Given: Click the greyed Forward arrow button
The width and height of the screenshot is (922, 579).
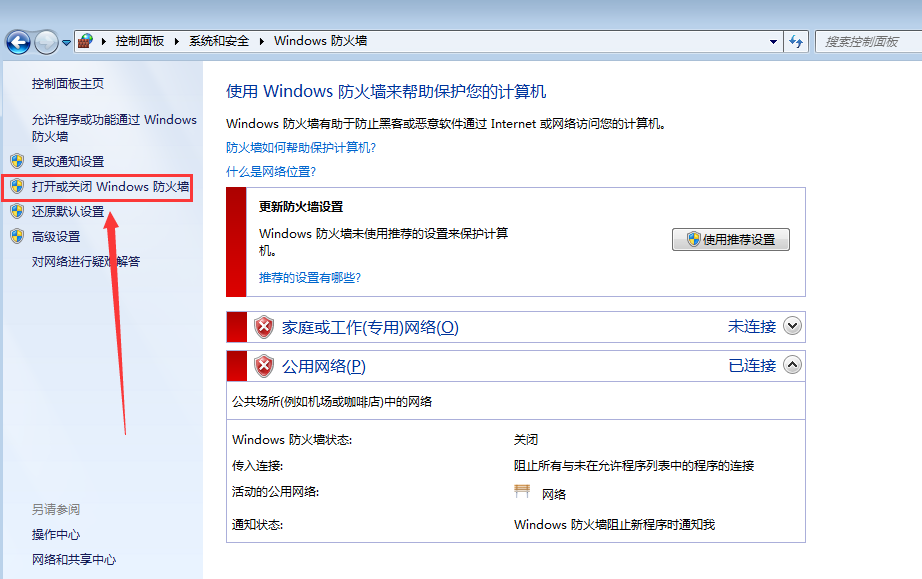Looking at the screenshot, I should pos(46,42).
